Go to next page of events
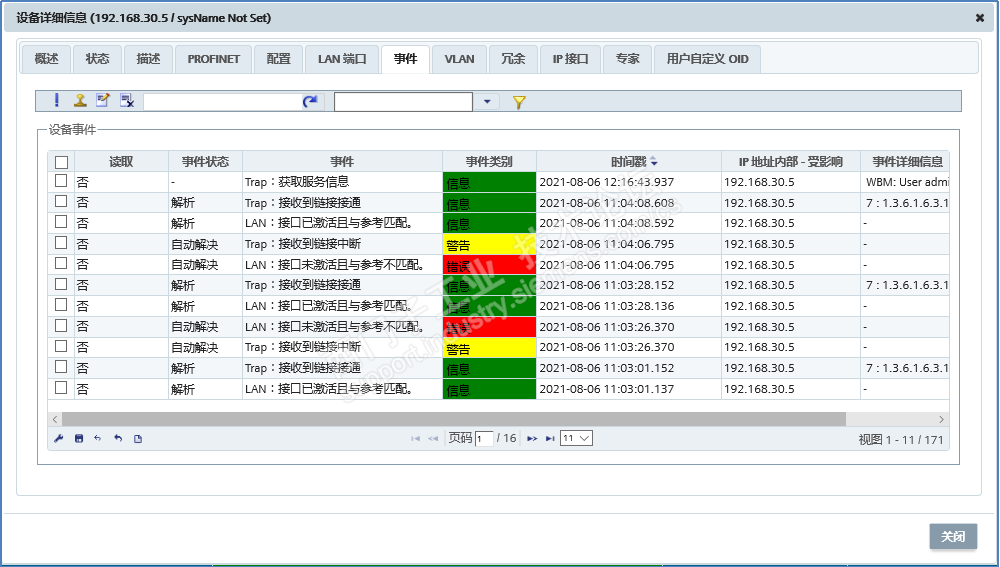The height and width of the screenshot is (567, 1000). pos(532,439)
